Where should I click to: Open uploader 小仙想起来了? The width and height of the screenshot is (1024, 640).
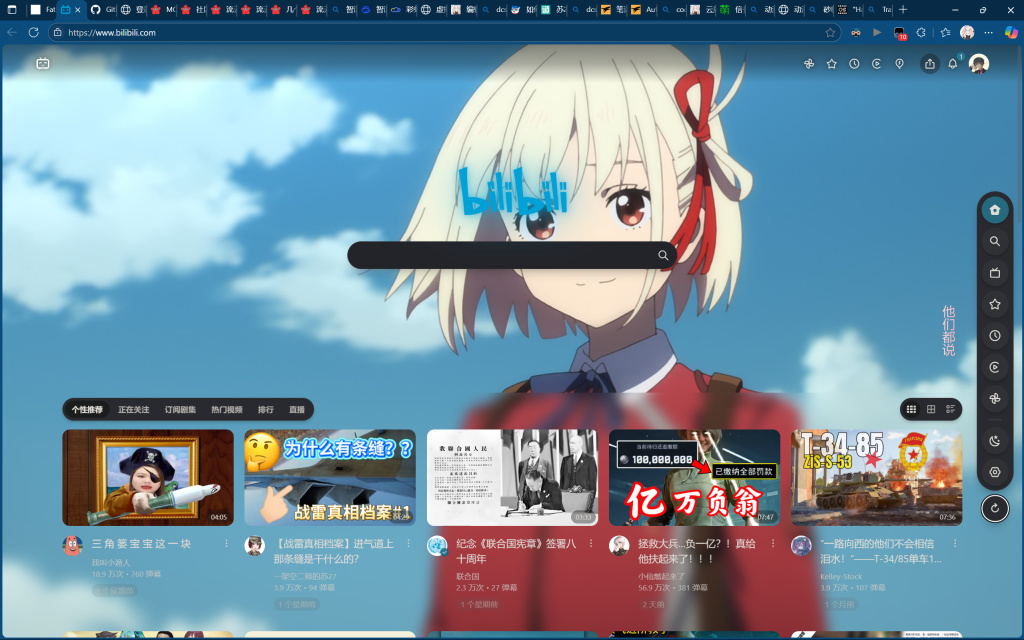662,577
